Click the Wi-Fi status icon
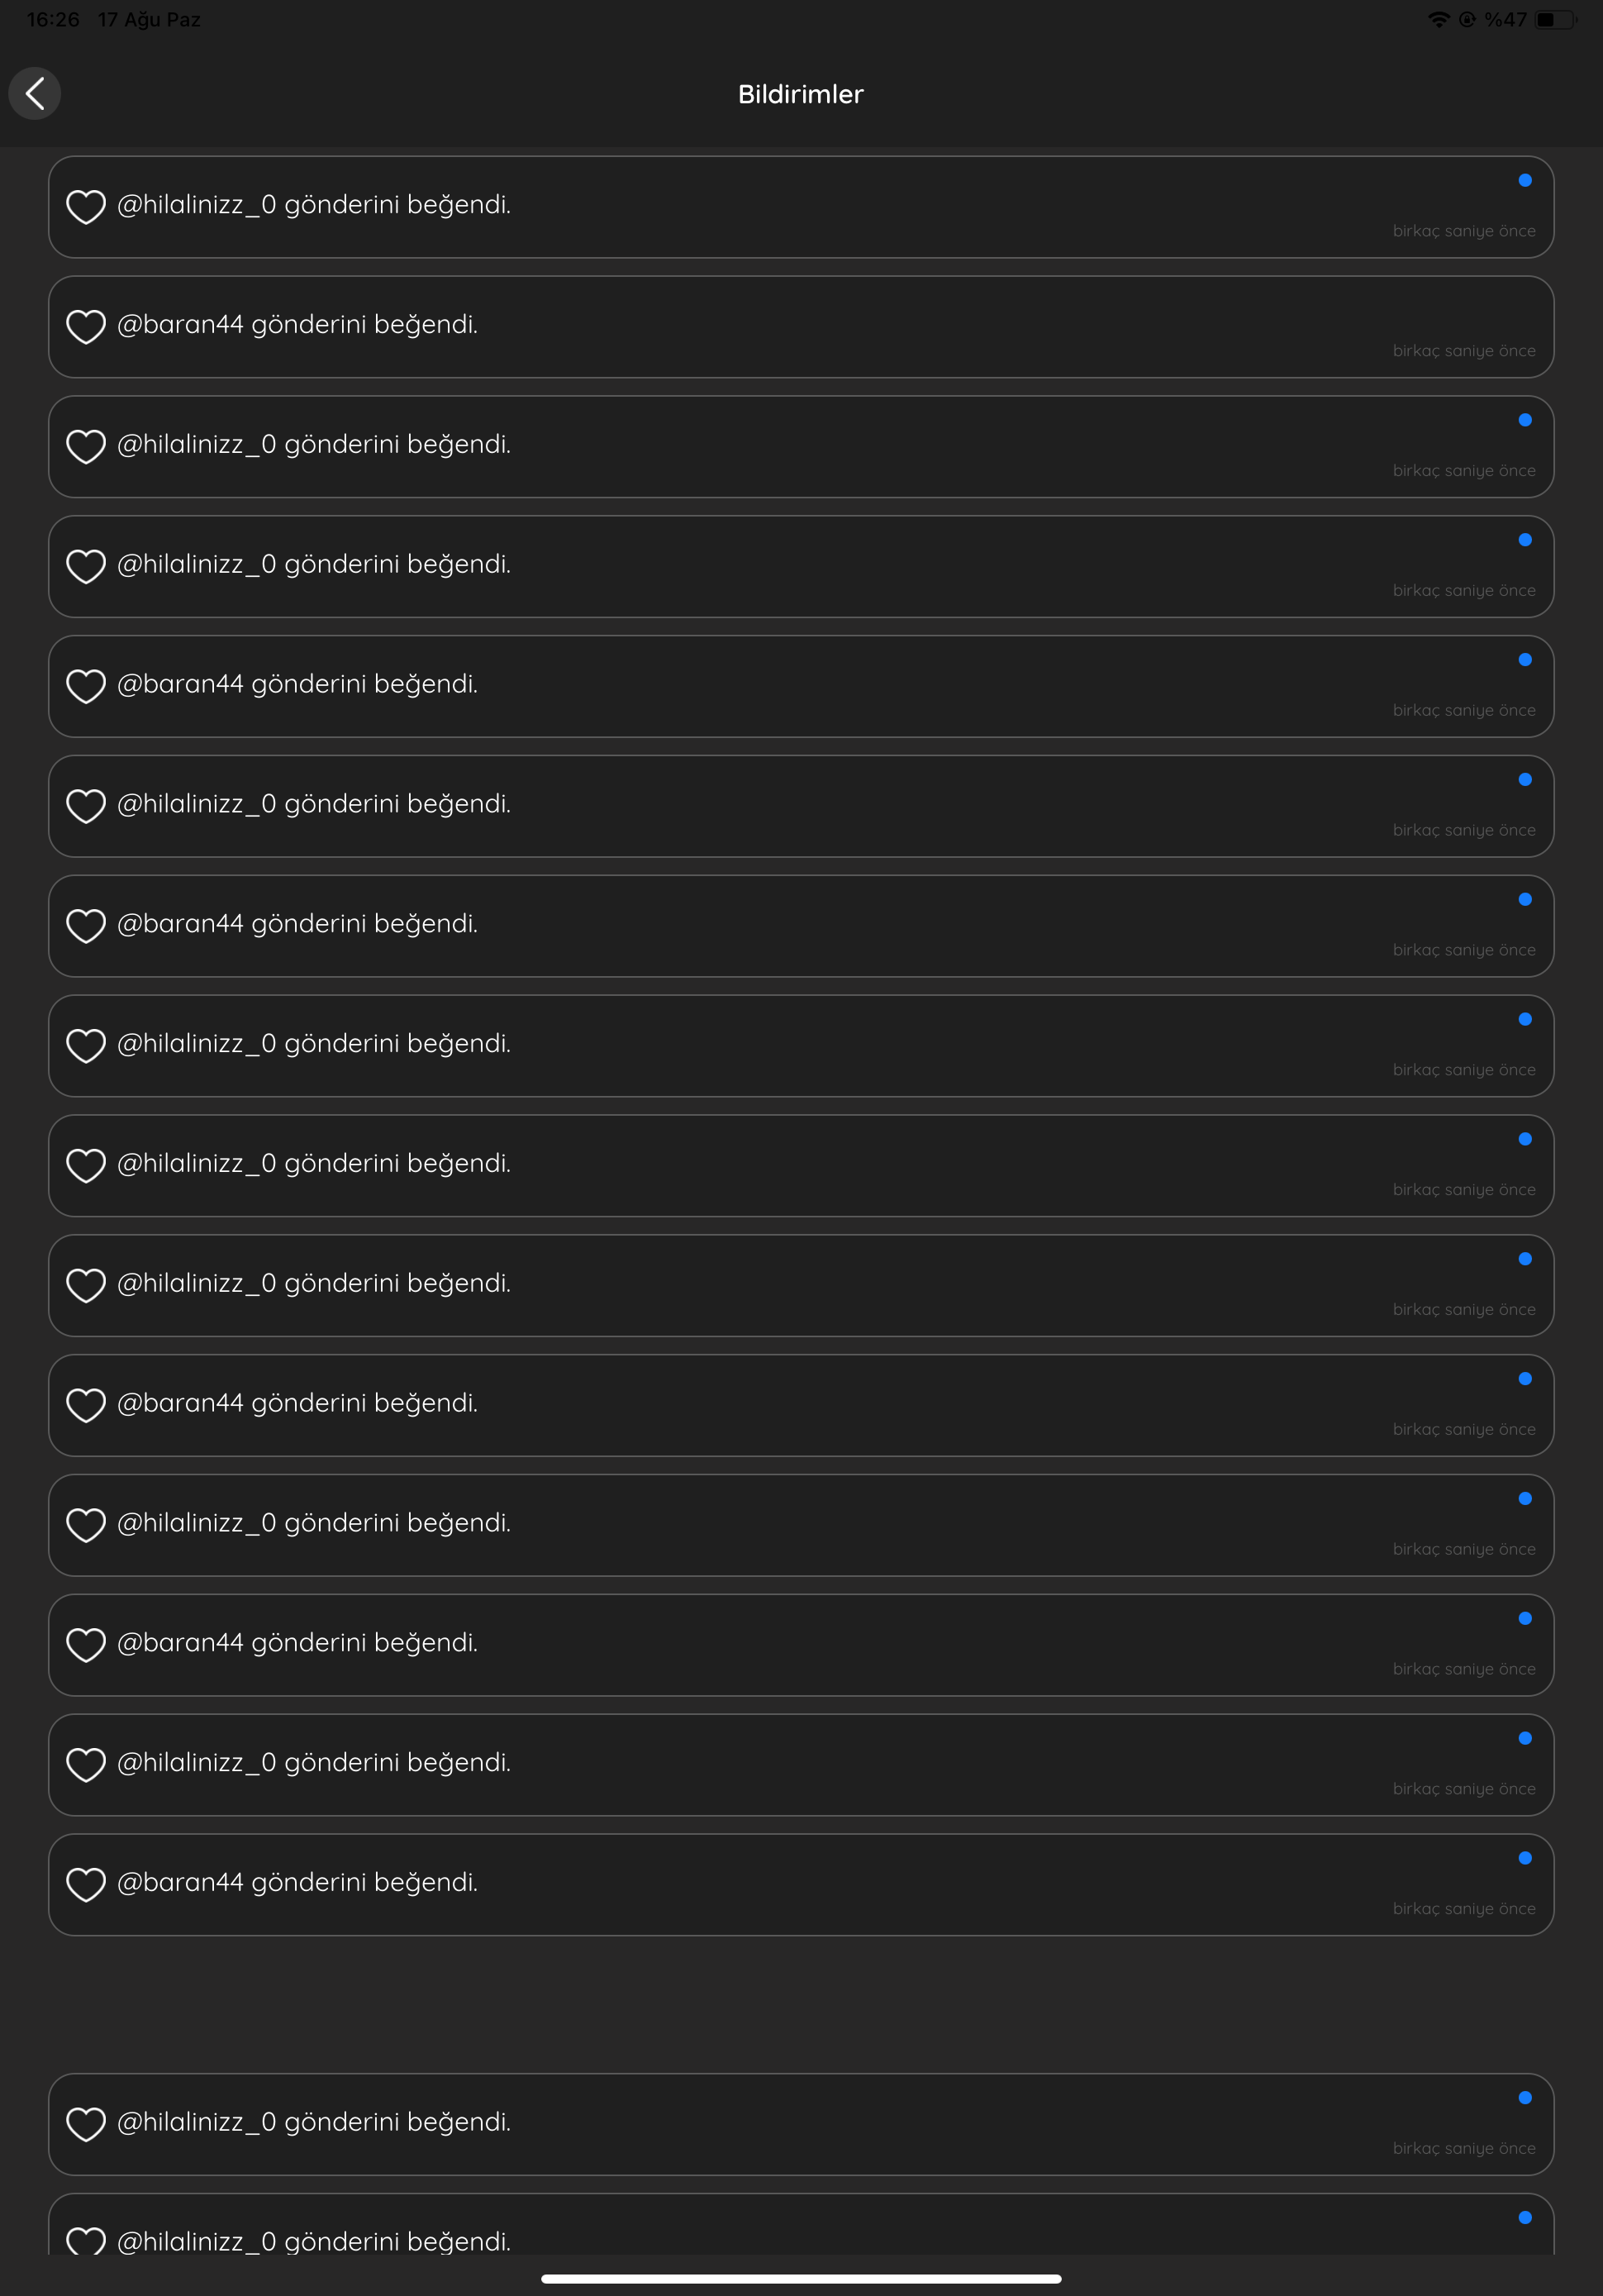The height and width of the screenshot is (2296, 1603). [x=1438, y=20]
